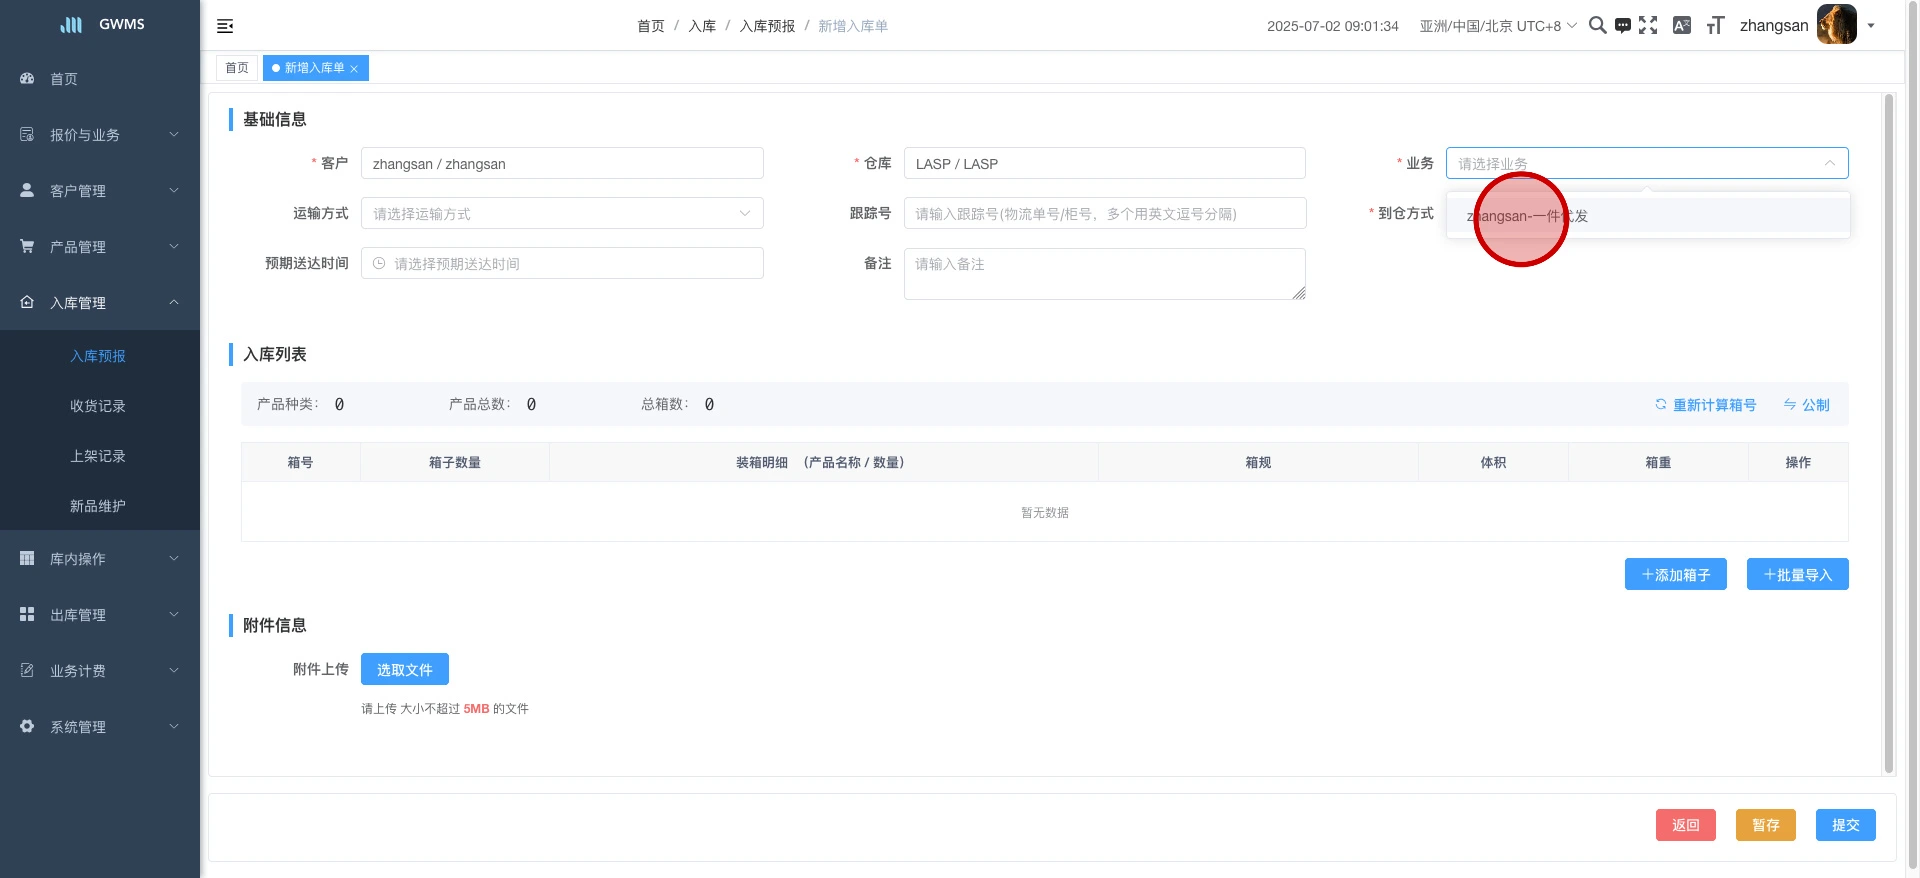1920x878 pixels.
Task: Click the language translation icon
Action: click(1682, 25)
